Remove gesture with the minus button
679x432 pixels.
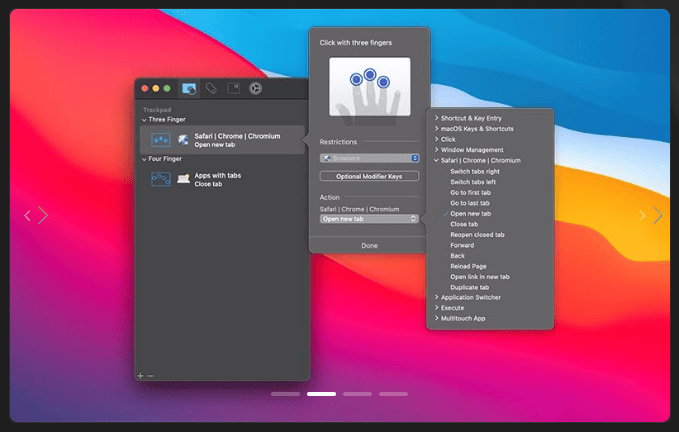pyautogui.click(x=150, y=376)
